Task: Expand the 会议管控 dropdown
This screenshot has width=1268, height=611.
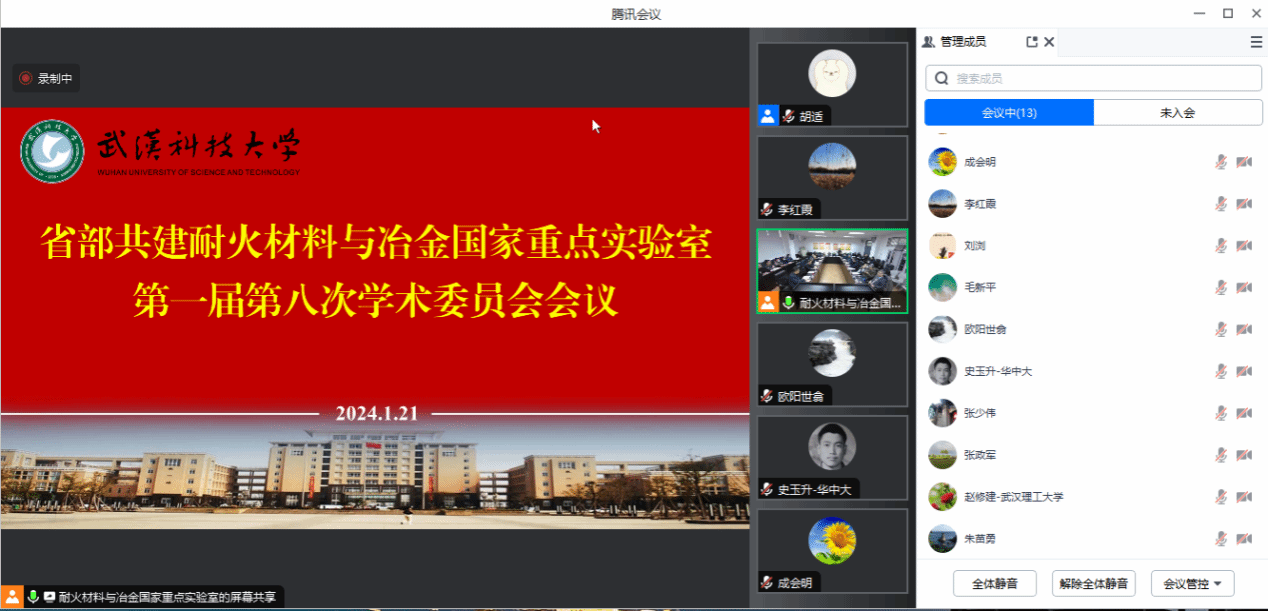Action: click(x=1192, y=584)
